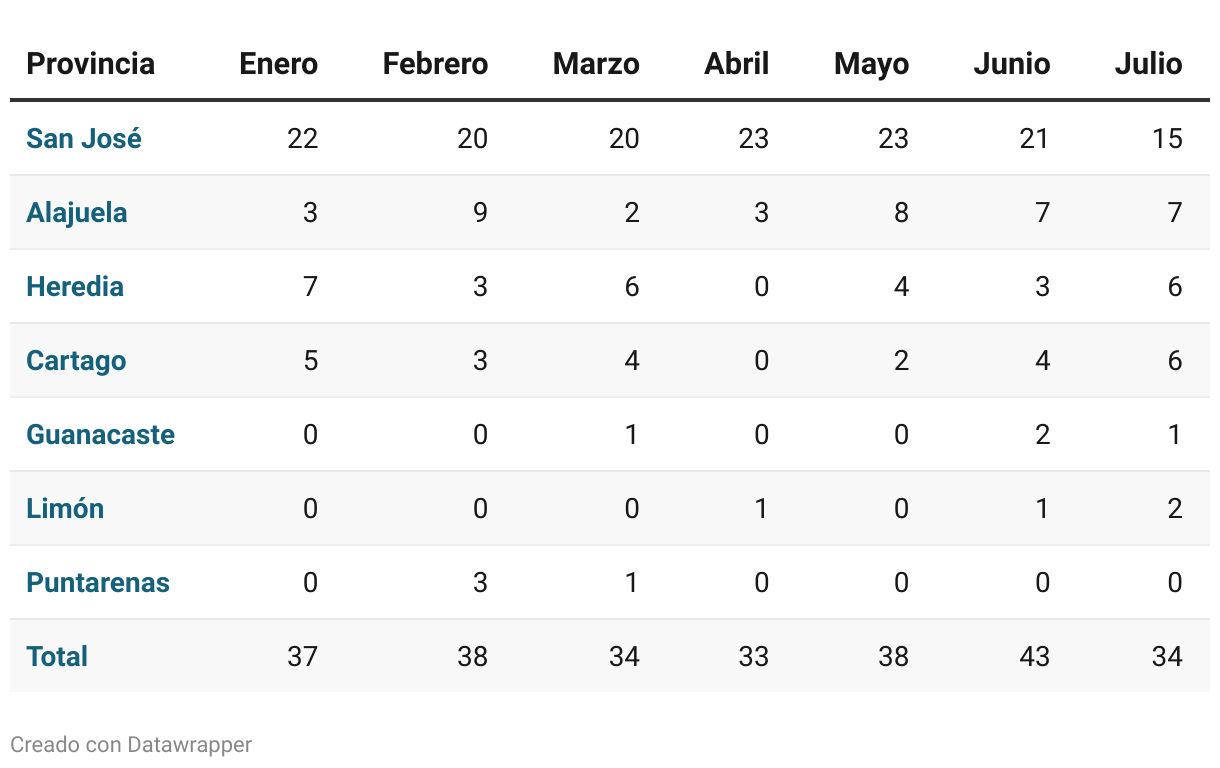Viewport: 1220px width, 768px height.
Task: Select the Enero column header
Action: point(278,64)
